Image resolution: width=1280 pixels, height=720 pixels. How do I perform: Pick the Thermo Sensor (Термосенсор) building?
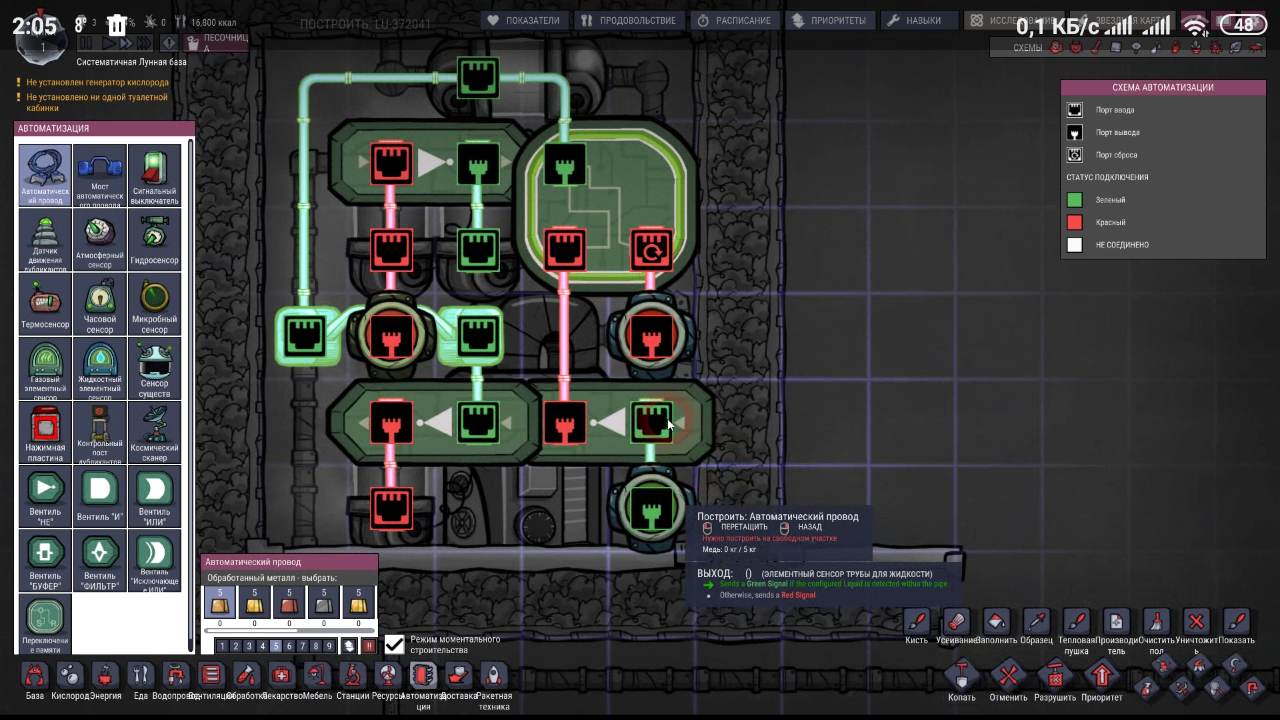pyautogui.click(x=45, y=304)
